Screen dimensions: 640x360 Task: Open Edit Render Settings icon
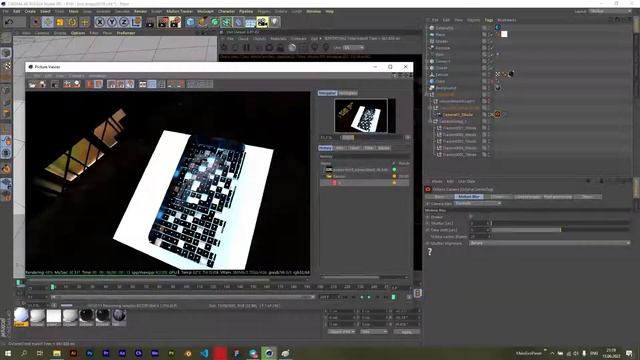pyautogui.click(x=175, y=22)
